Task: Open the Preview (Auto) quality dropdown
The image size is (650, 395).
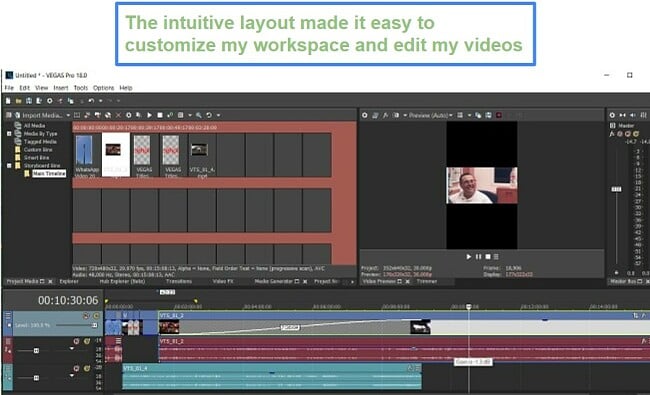Action: 430,115
